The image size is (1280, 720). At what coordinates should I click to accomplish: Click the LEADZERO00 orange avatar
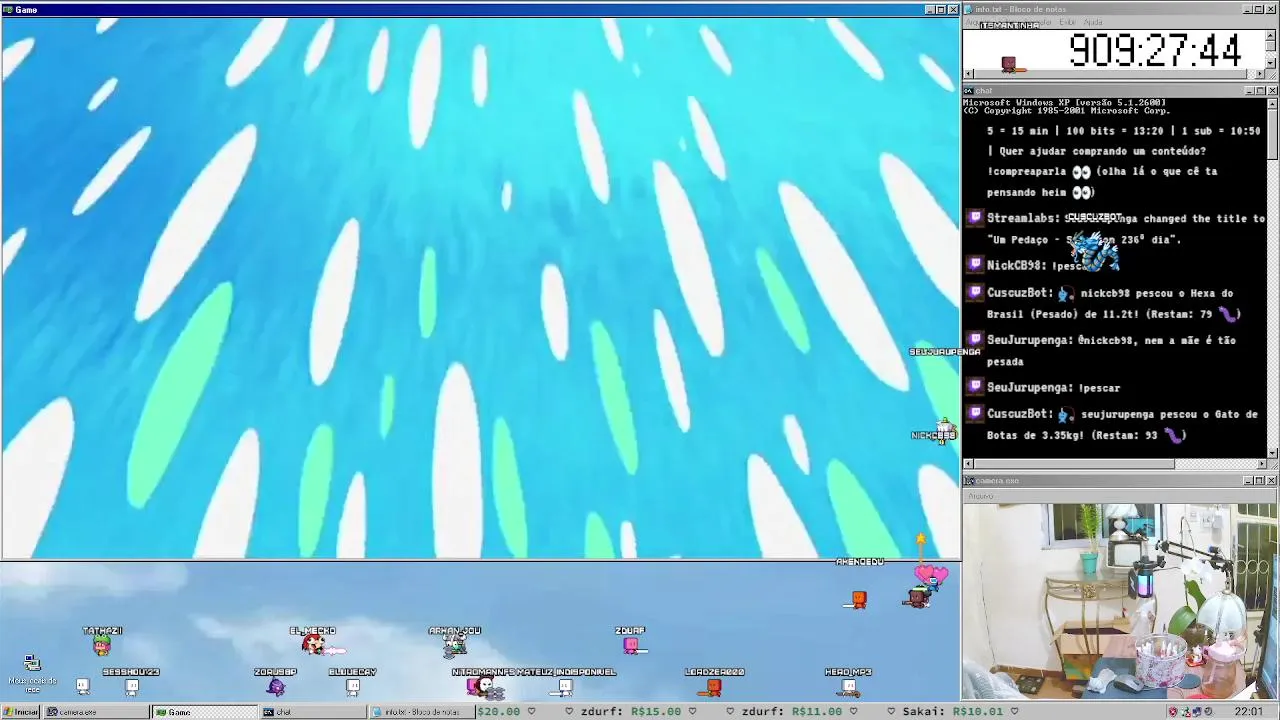click(713, 686)
